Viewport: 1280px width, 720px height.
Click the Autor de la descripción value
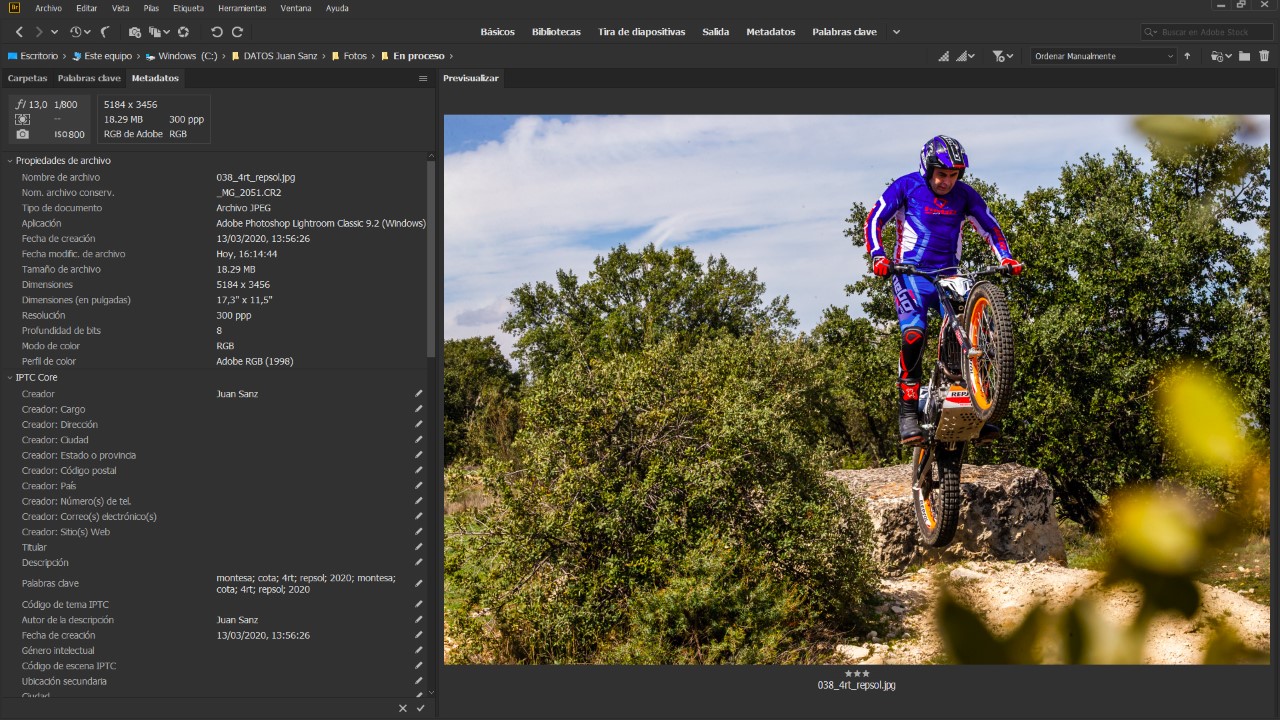point(237,620)
